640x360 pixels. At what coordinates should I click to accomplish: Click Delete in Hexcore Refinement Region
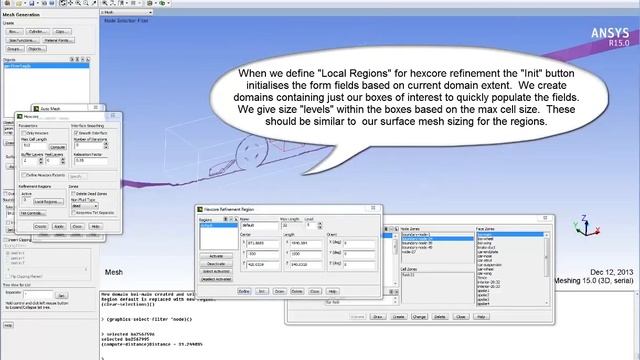(x=297, y=291)
